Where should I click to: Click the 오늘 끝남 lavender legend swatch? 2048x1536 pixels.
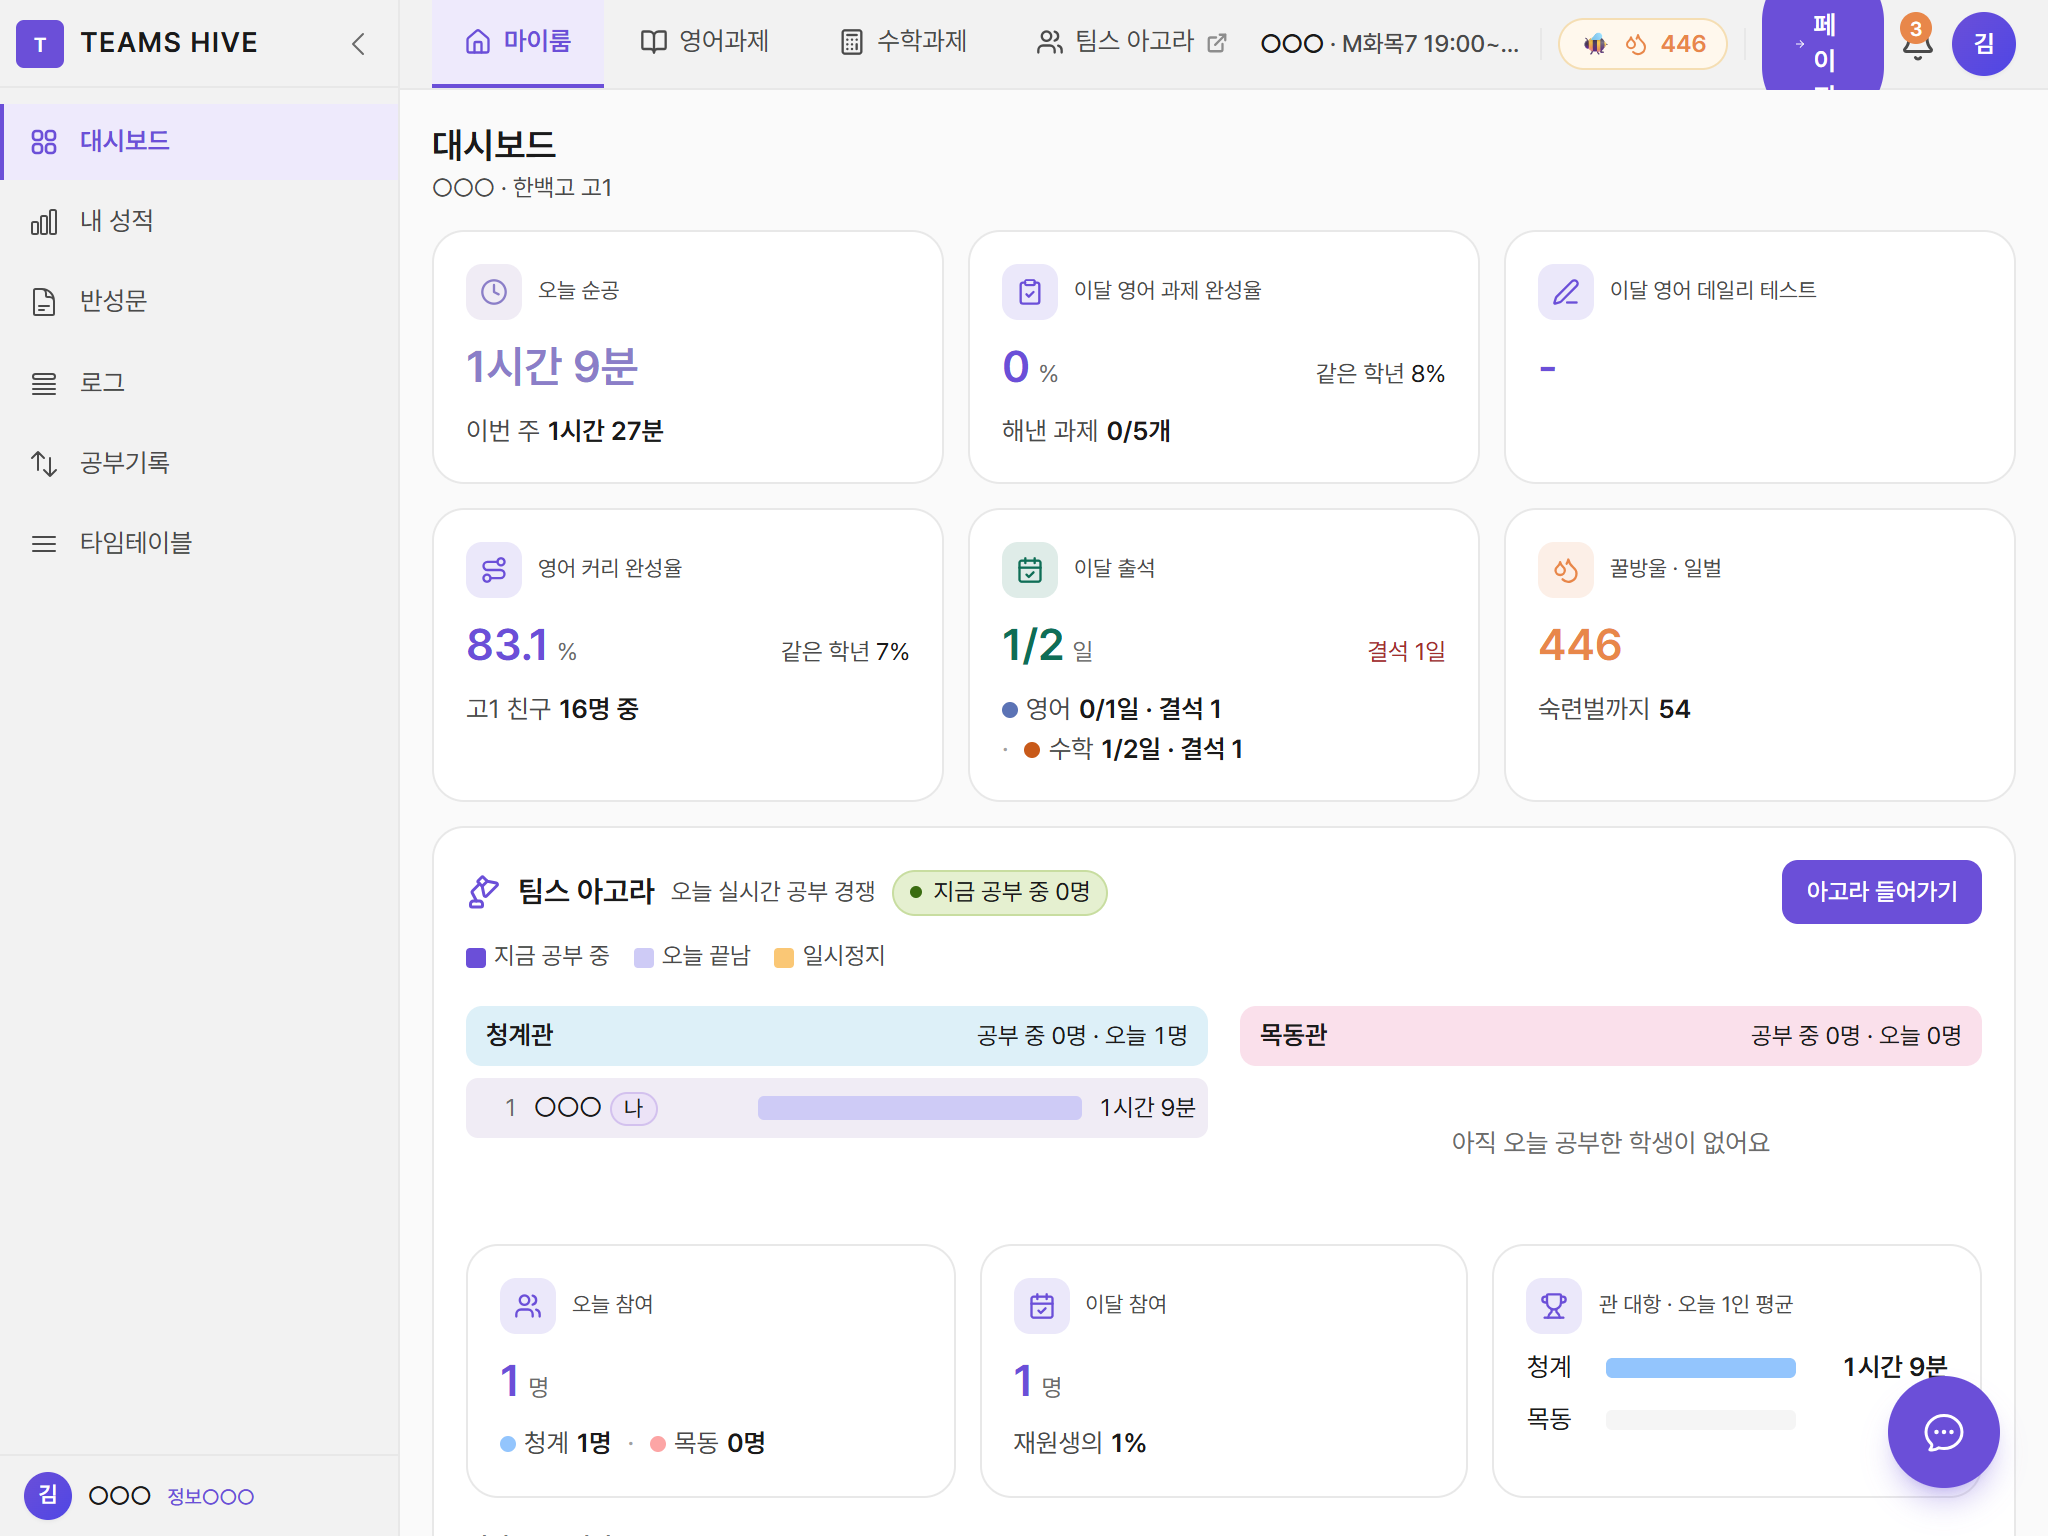point(644,958)
